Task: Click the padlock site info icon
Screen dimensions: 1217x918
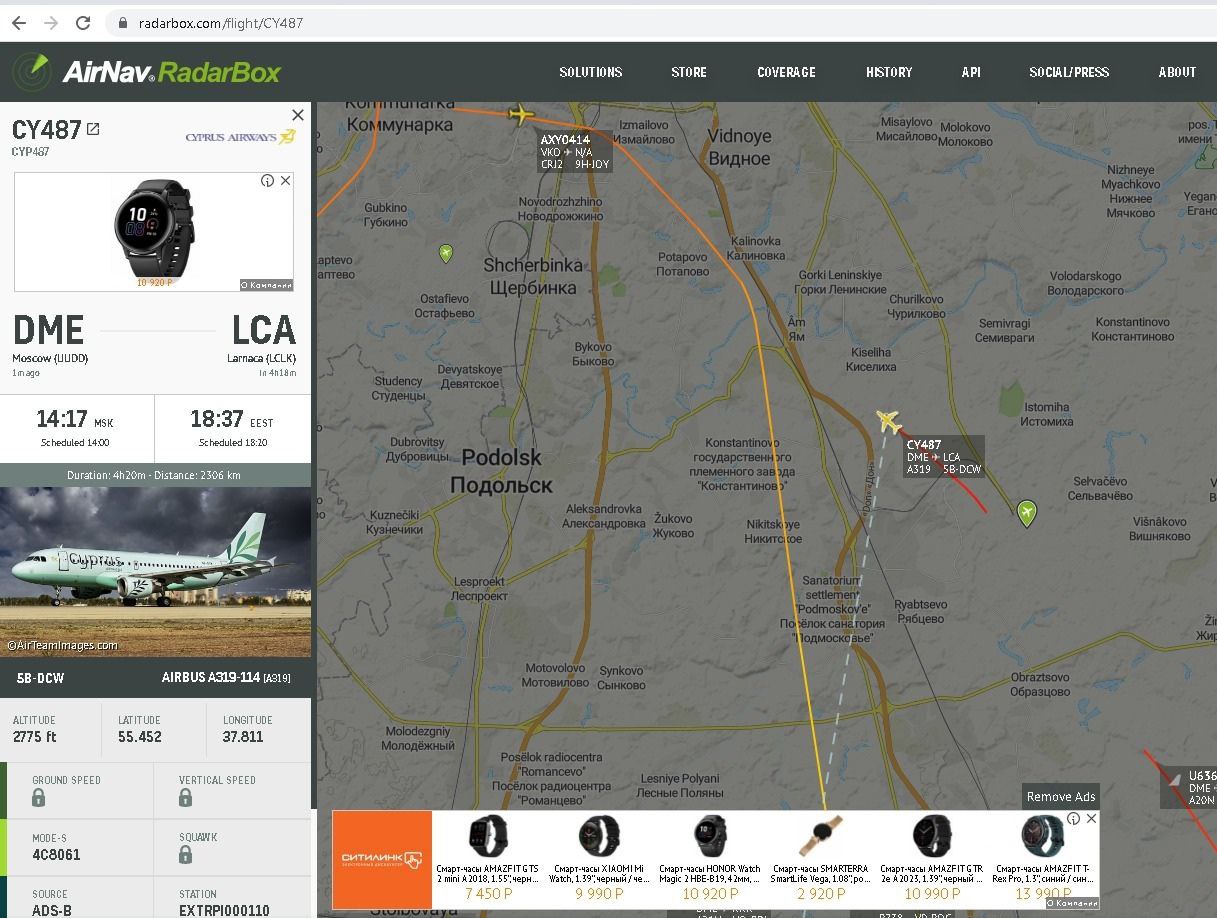Action: tap(122, 22)
